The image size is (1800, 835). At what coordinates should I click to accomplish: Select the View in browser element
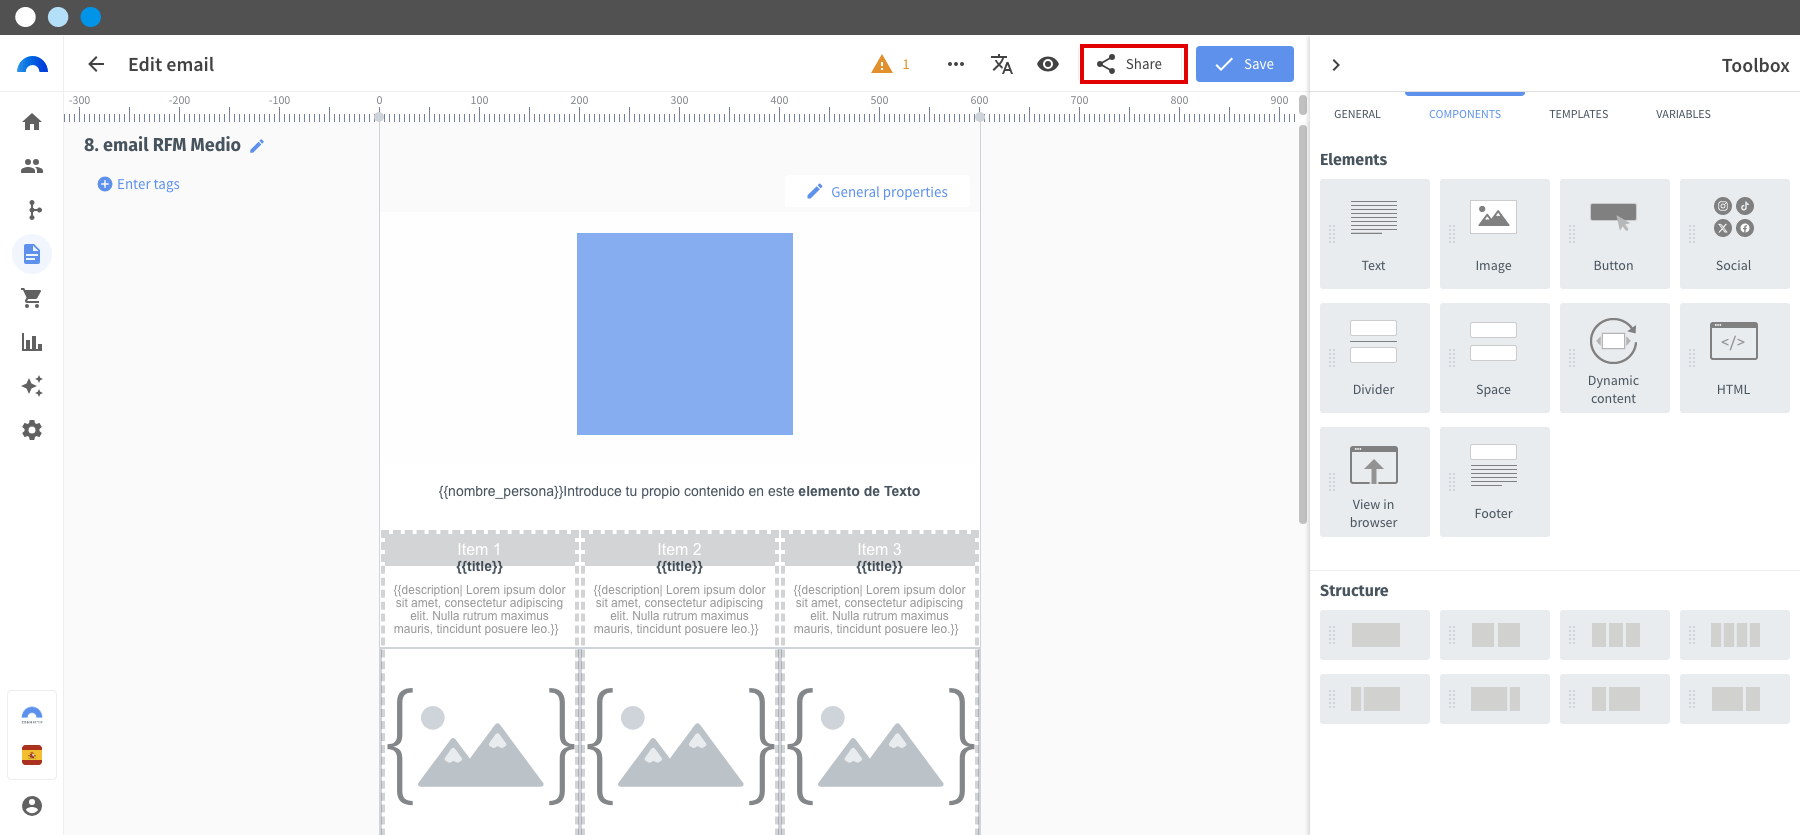[x=1374, y=482]
